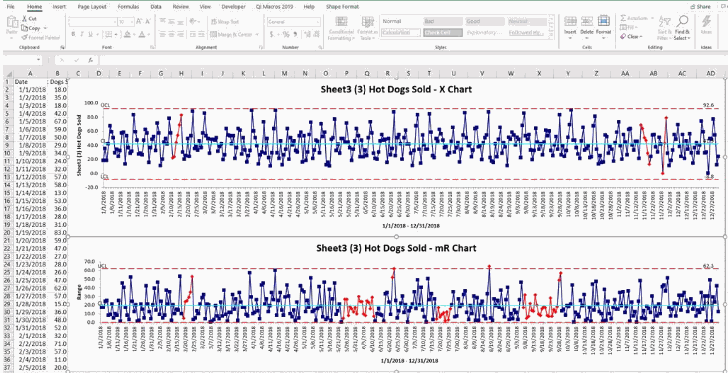The width and height of the screenshot is (728, 373).
Task: Click the Decrease Font Size icon
Action: (148, 21)
